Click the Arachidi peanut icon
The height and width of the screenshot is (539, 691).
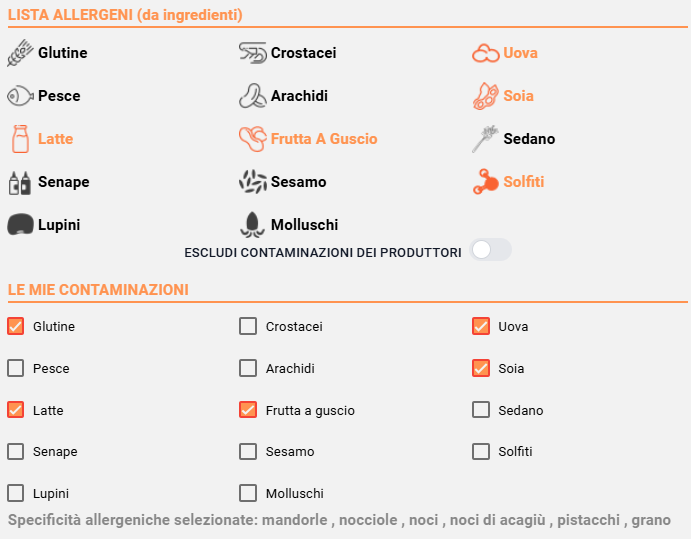(x=253, y=96)
